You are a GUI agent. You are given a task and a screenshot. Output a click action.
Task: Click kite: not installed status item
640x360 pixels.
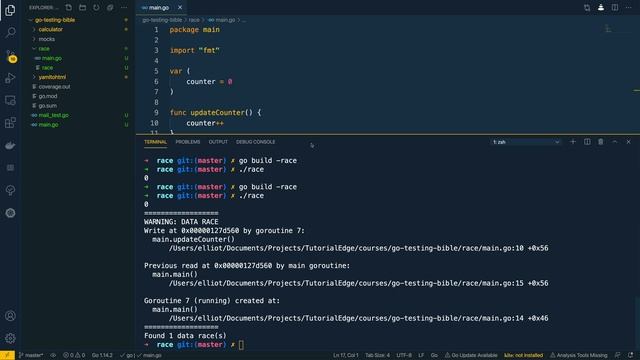click(x=524, y=355)
